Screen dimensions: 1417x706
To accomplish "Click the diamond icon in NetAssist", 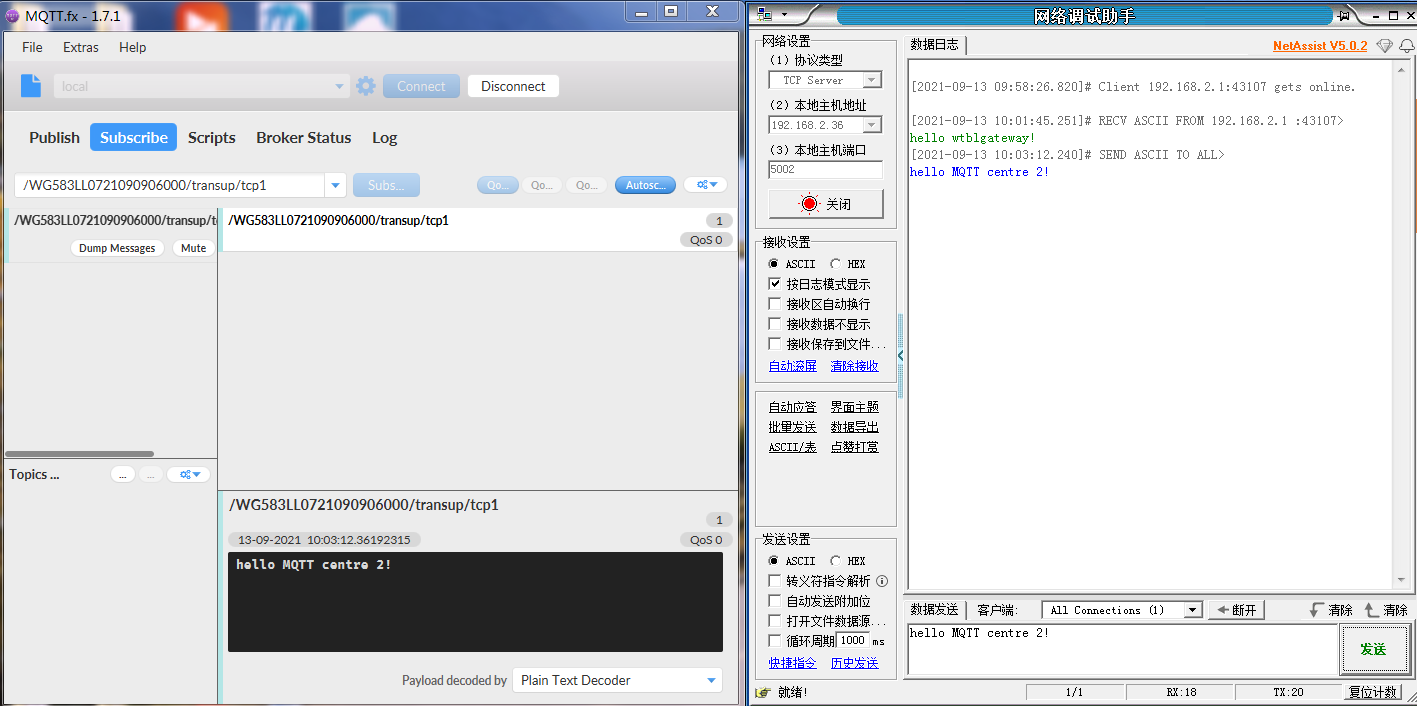I will pyautogui.click(x=1384, y=46).
